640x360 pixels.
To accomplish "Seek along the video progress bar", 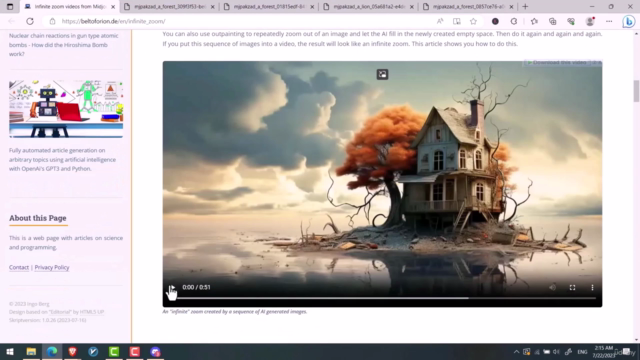I will click(382, 298).
